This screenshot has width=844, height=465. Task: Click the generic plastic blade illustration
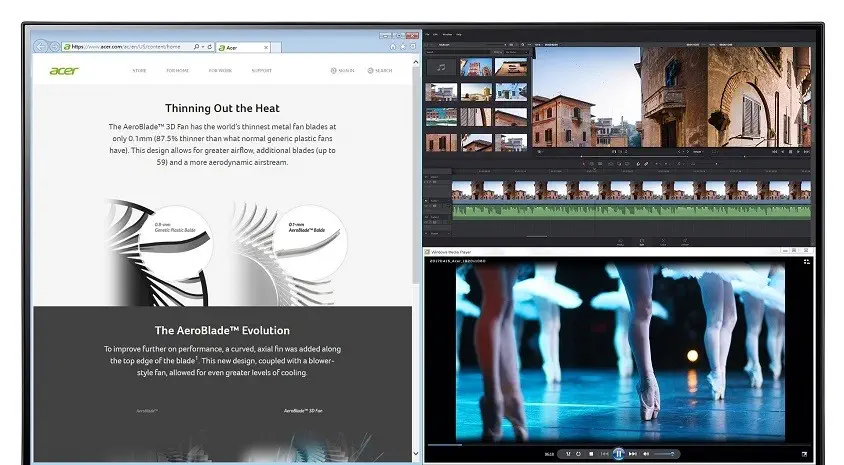point(161,250)
